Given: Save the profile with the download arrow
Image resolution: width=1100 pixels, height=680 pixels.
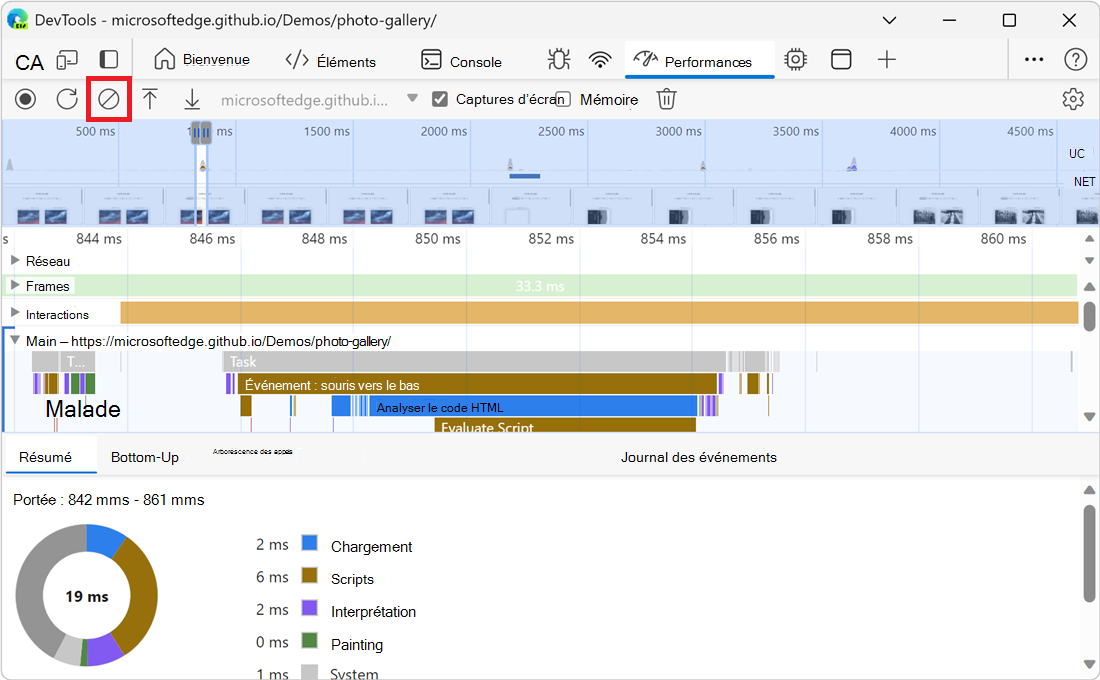Looking at the screenshot, I should click(x=192, y=99).
